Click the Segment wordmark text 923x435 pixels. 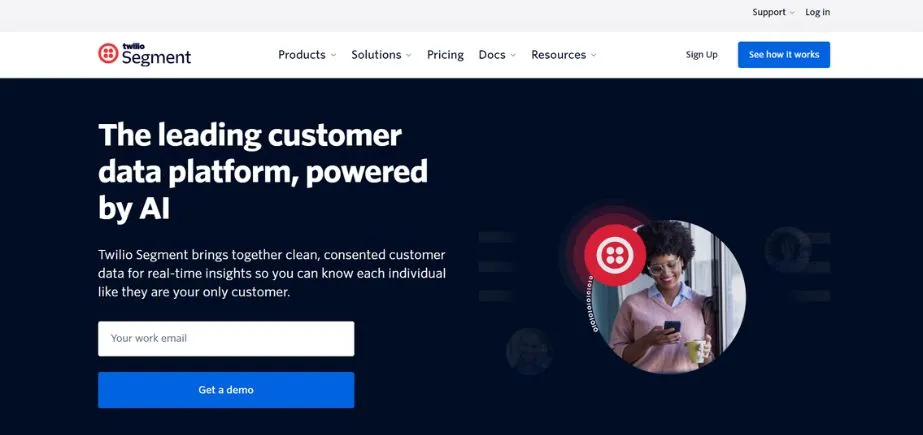[x=157, y=58]
